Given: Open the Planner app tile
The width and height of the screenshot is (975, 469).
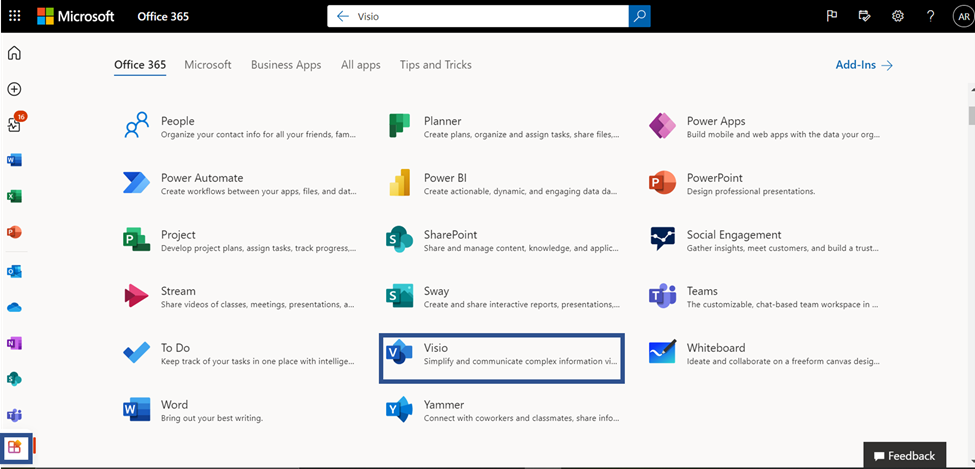Looking at the screenshot, I should pos(503,126).
